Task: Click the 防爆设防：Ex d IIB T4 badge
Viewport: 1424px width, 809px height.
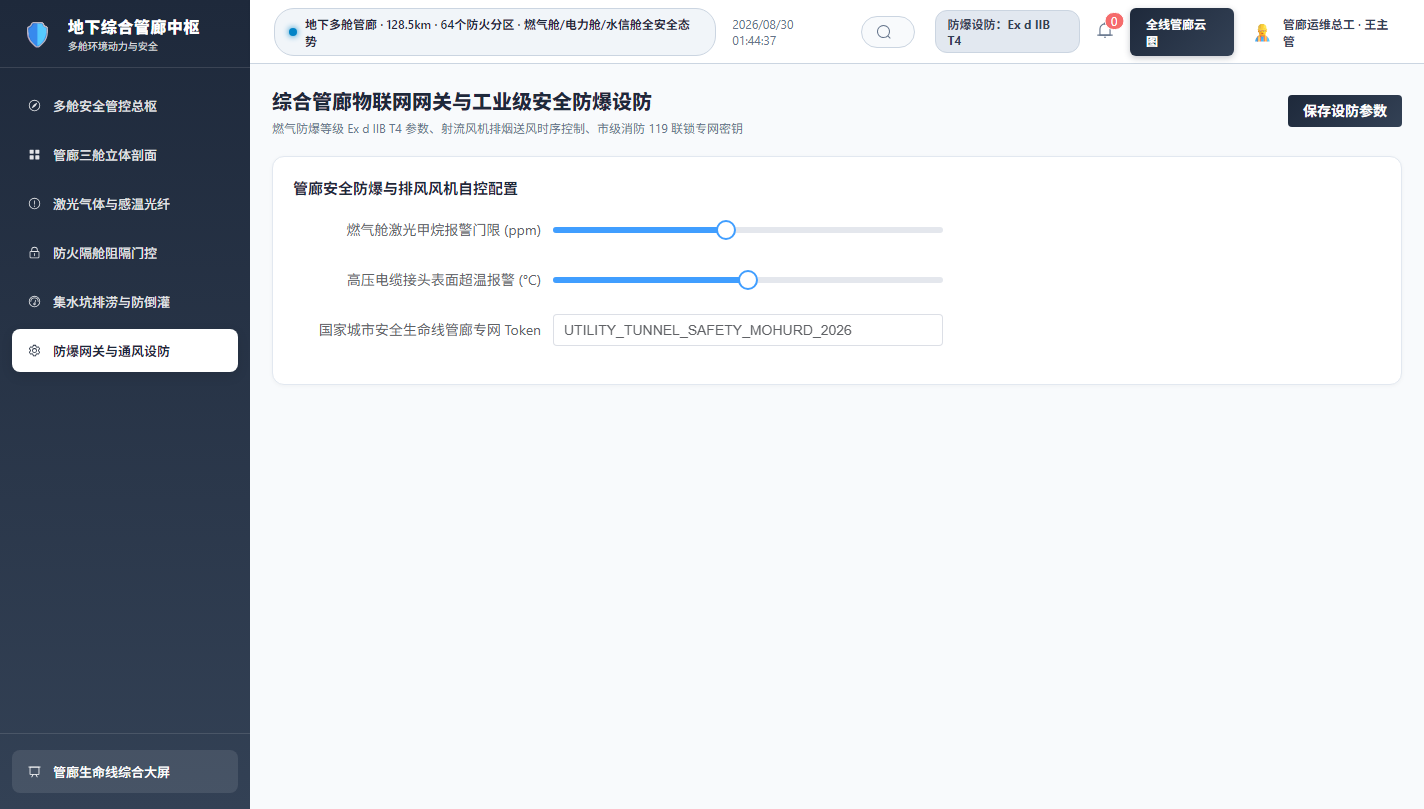Action: pyautogui.click(x=1007, y=32)
